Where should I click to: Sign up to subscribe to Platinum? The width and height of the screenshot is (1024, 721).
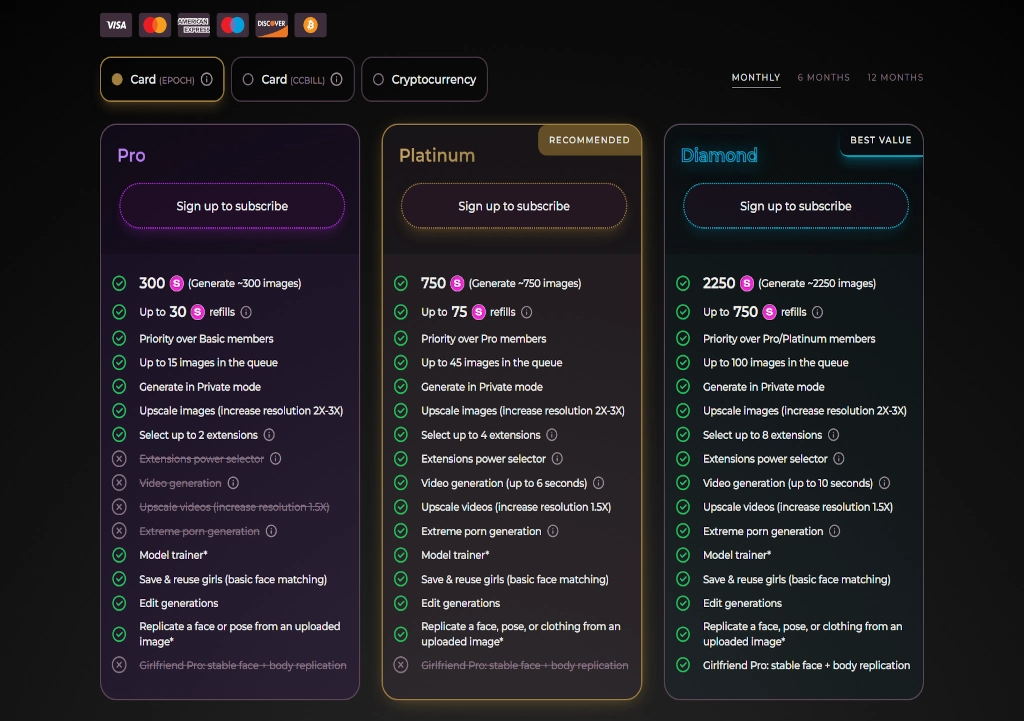click(513, 206)
